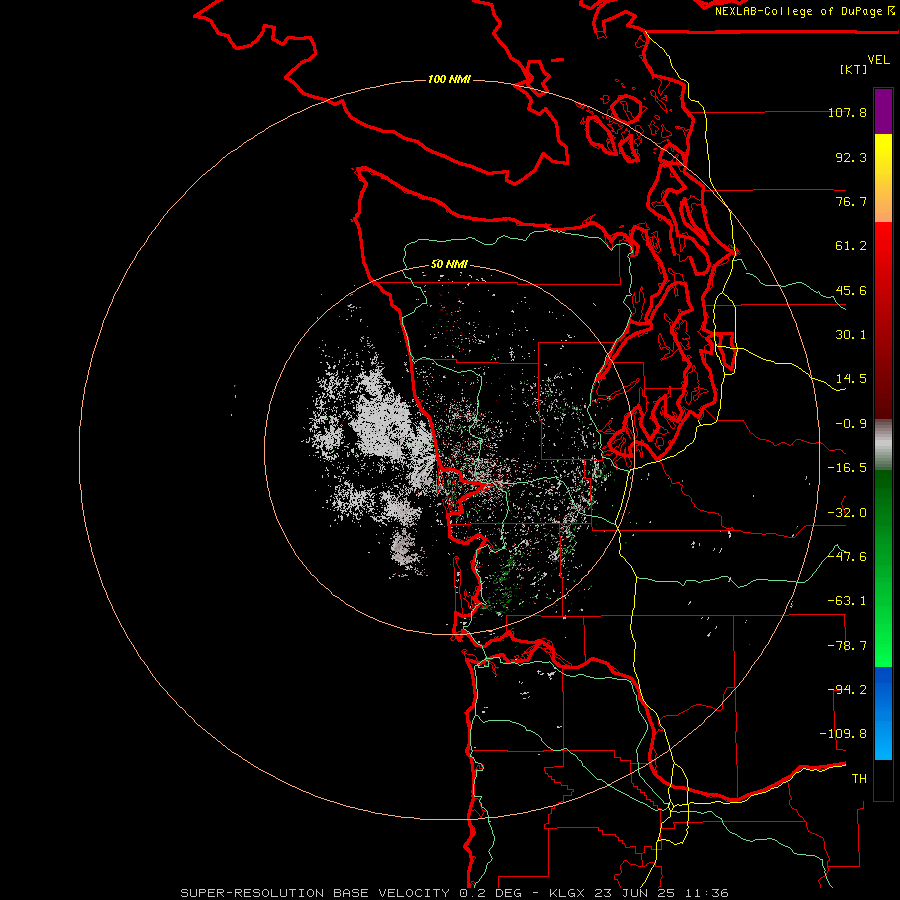This screenshot has width=900, height=900.
Task: Select the 61.2 velocity scale value
Action: (x=851, y=246)
